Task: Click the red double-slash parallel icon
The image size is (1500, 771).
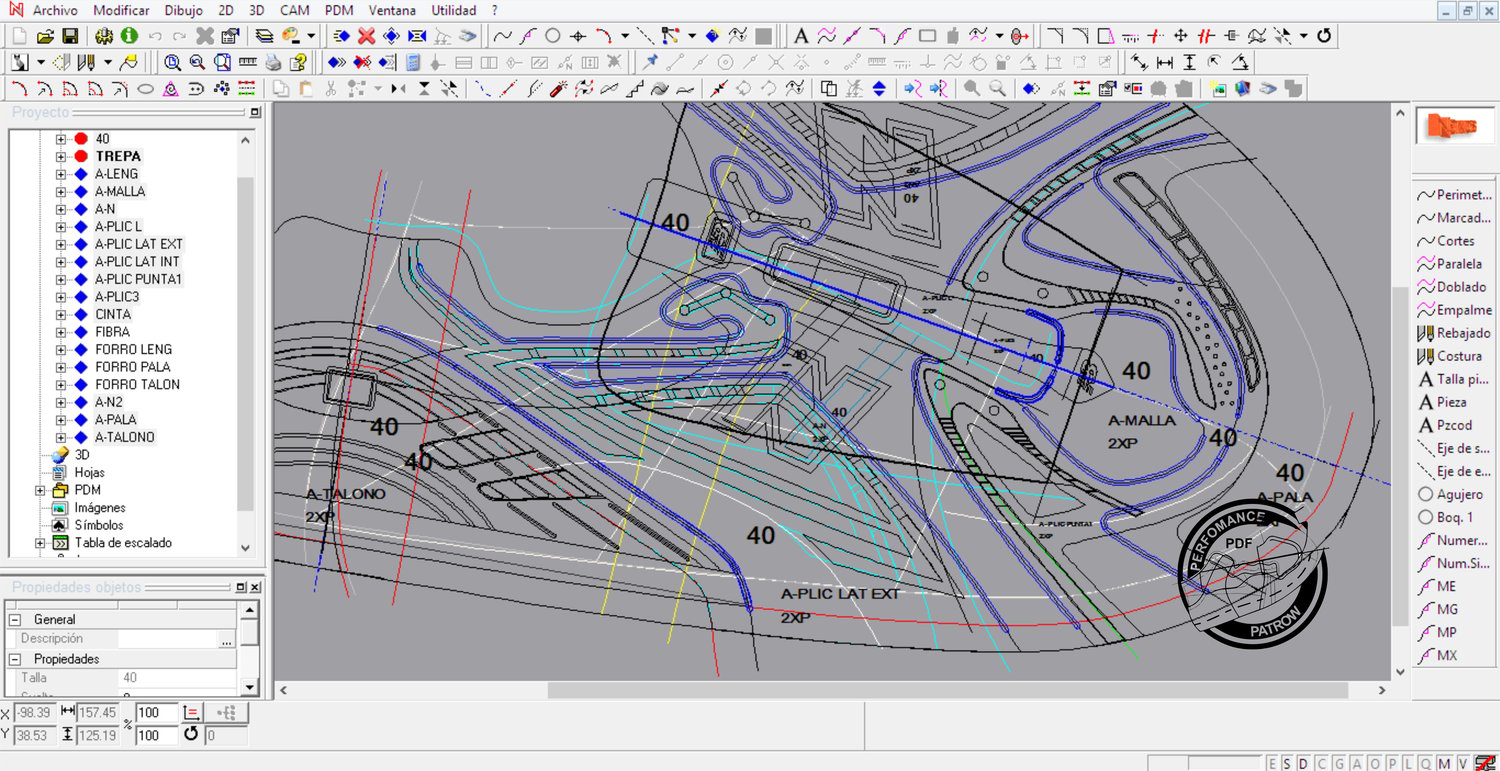Action: pyautogui.click(x=1205, y=36)
